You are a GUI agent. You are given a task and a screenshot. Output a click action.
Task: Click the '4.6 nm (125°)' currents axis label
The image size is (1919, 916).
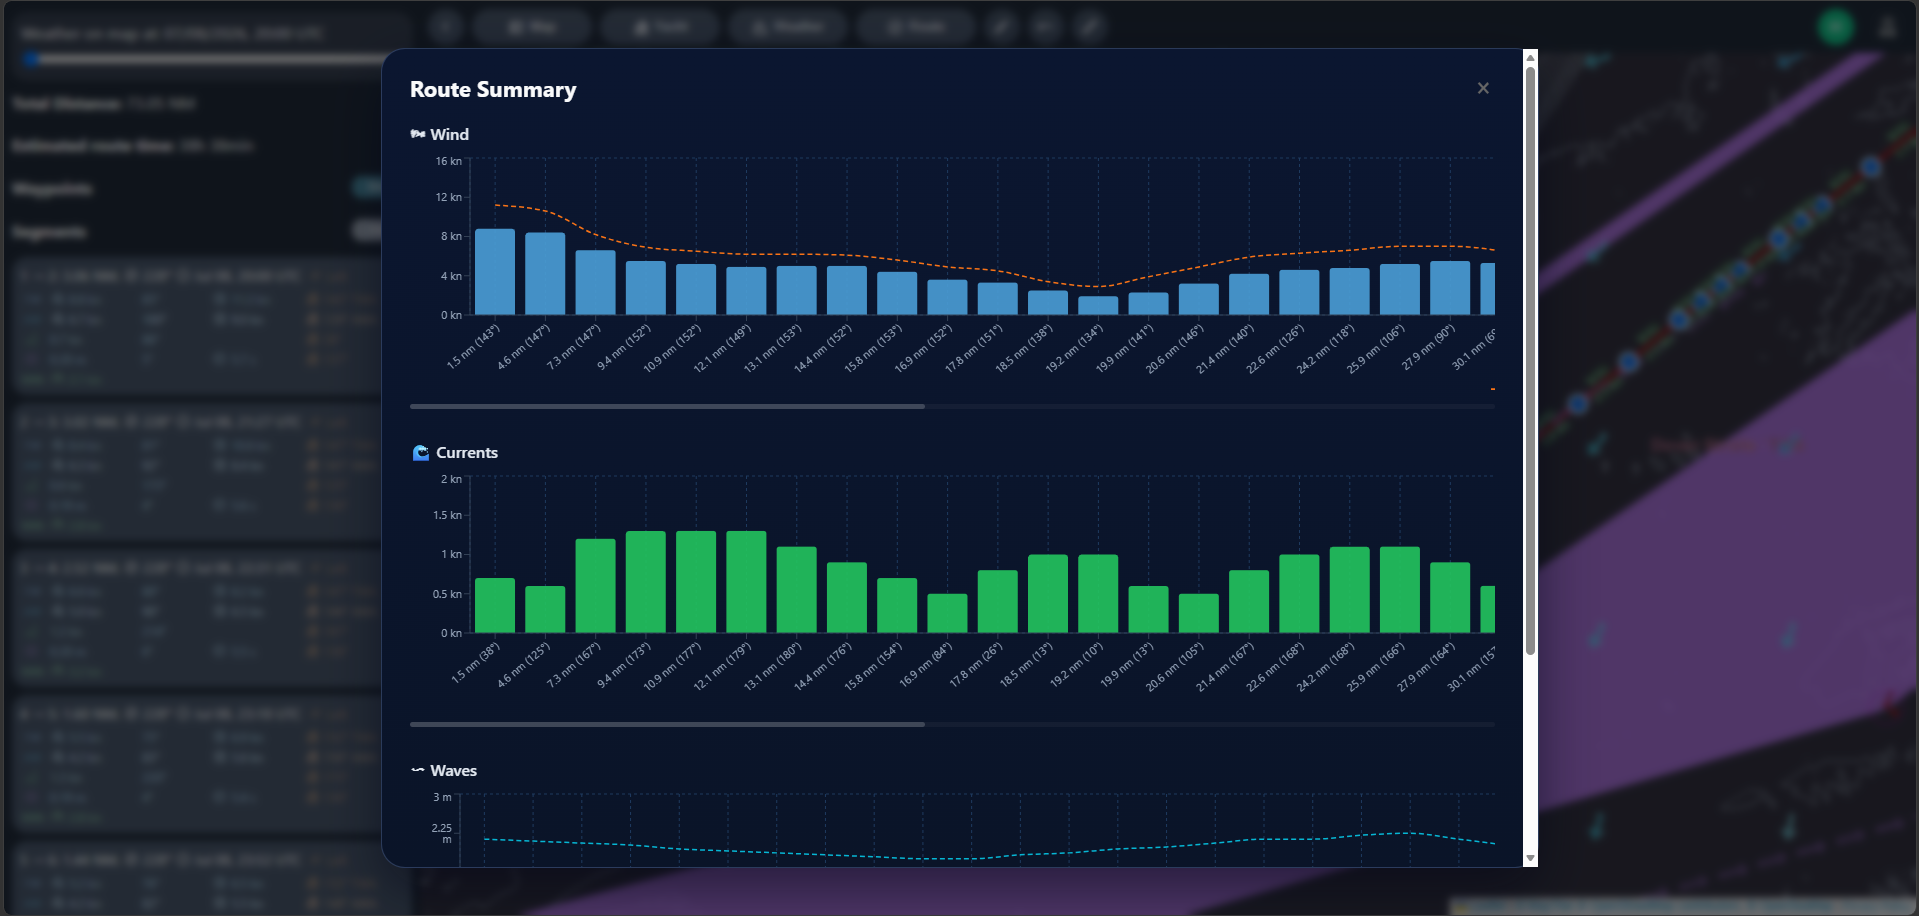[x=524, y=664]
